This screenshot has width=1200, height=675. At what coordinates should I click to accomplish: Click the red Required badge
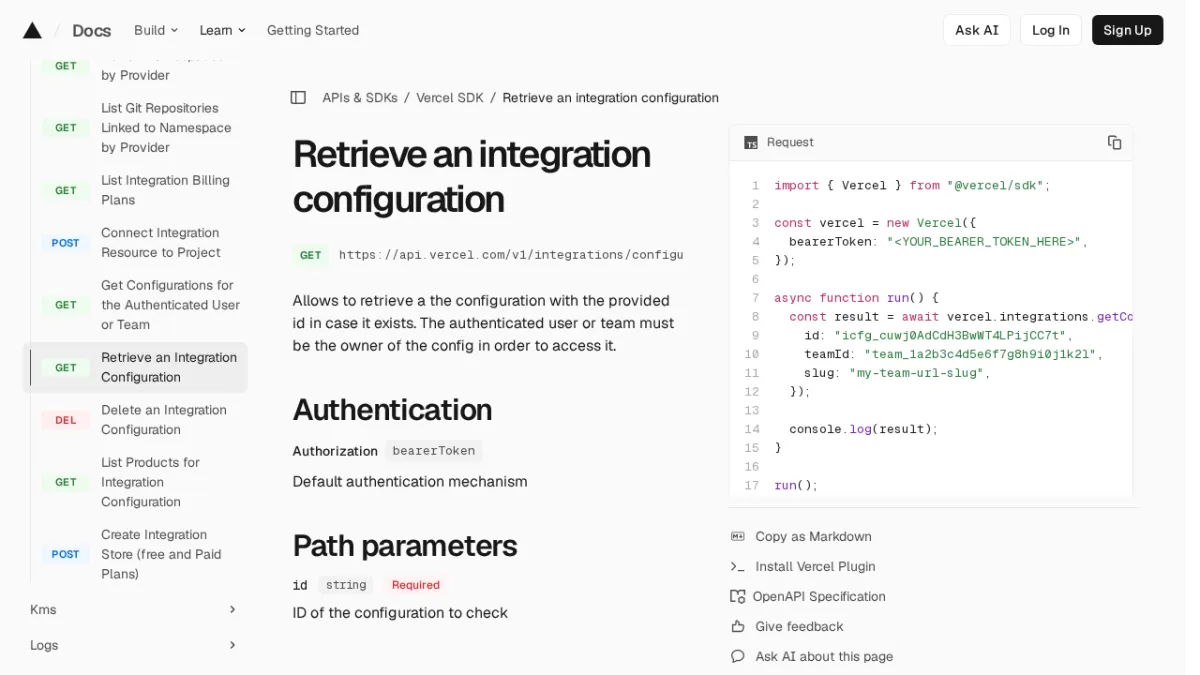416,585
